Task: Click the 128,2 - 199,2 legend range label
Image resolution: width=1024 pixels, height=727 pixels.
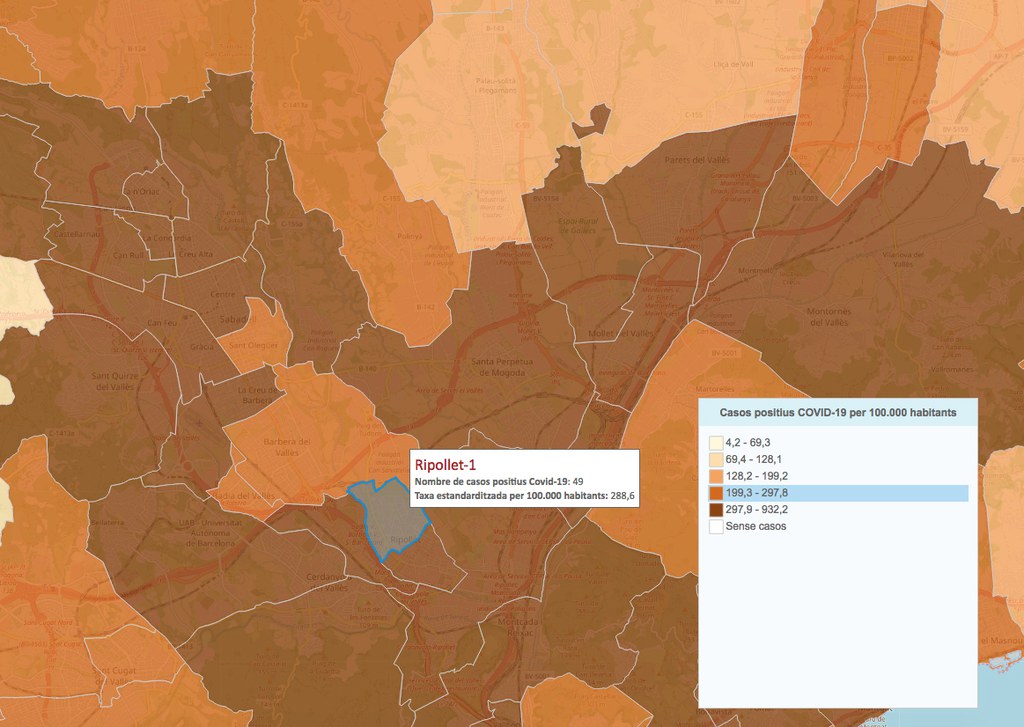Action: click(757, 476)
